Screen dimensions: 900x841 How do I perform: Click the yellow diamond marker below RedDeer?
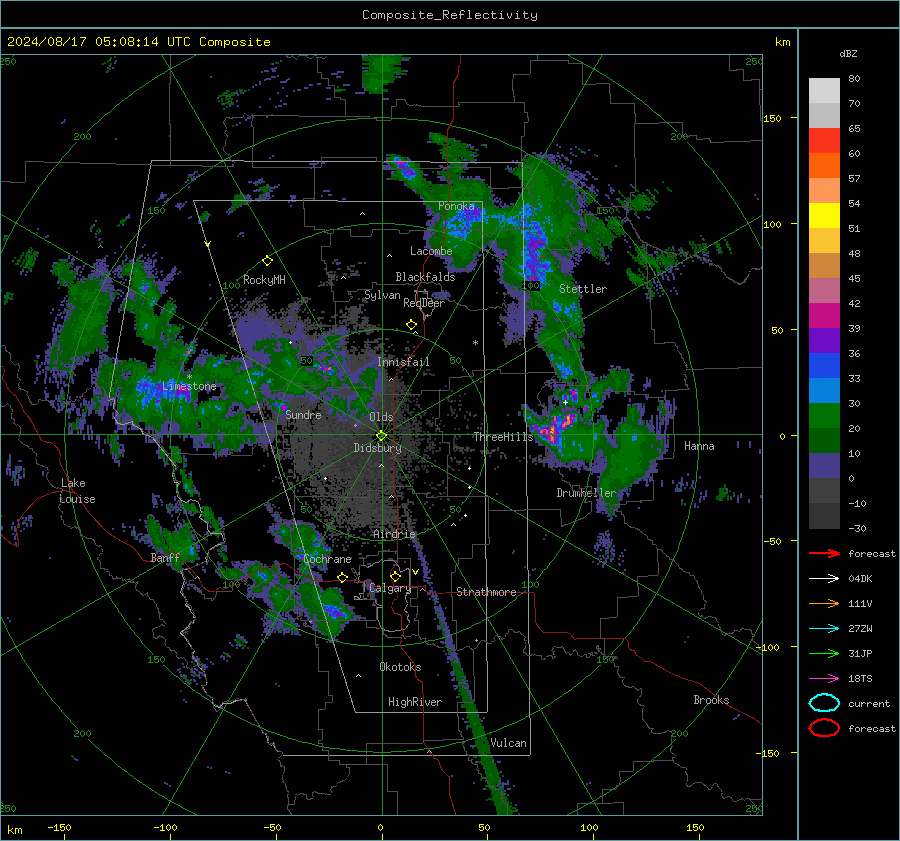click(412, 325)
